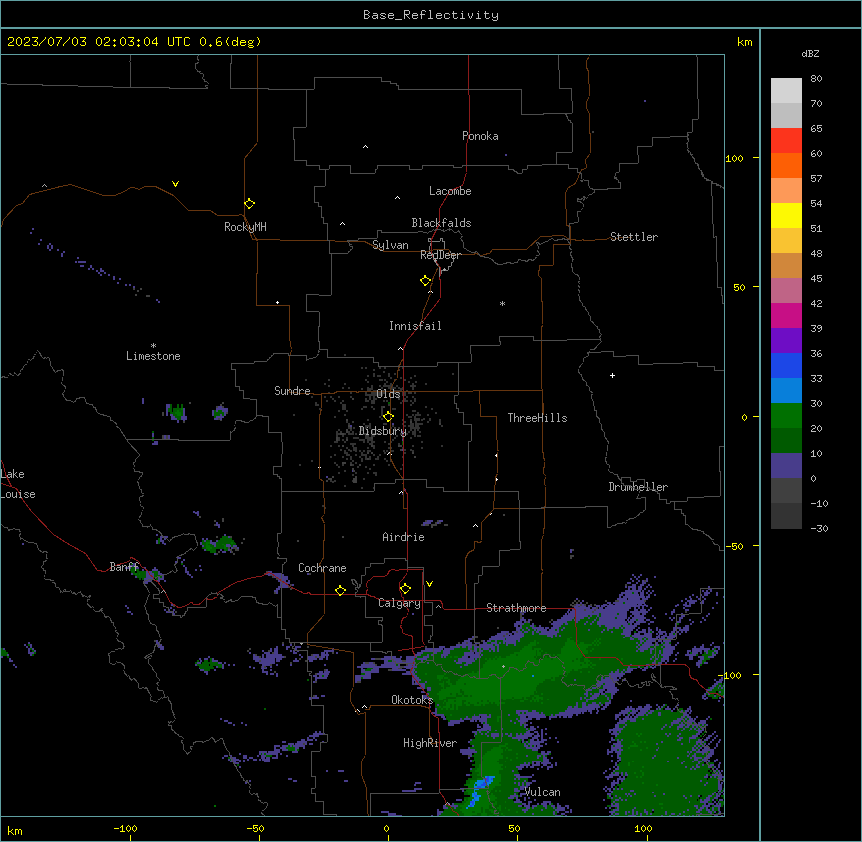Click the Limestone label

click(x=153, y=356)
